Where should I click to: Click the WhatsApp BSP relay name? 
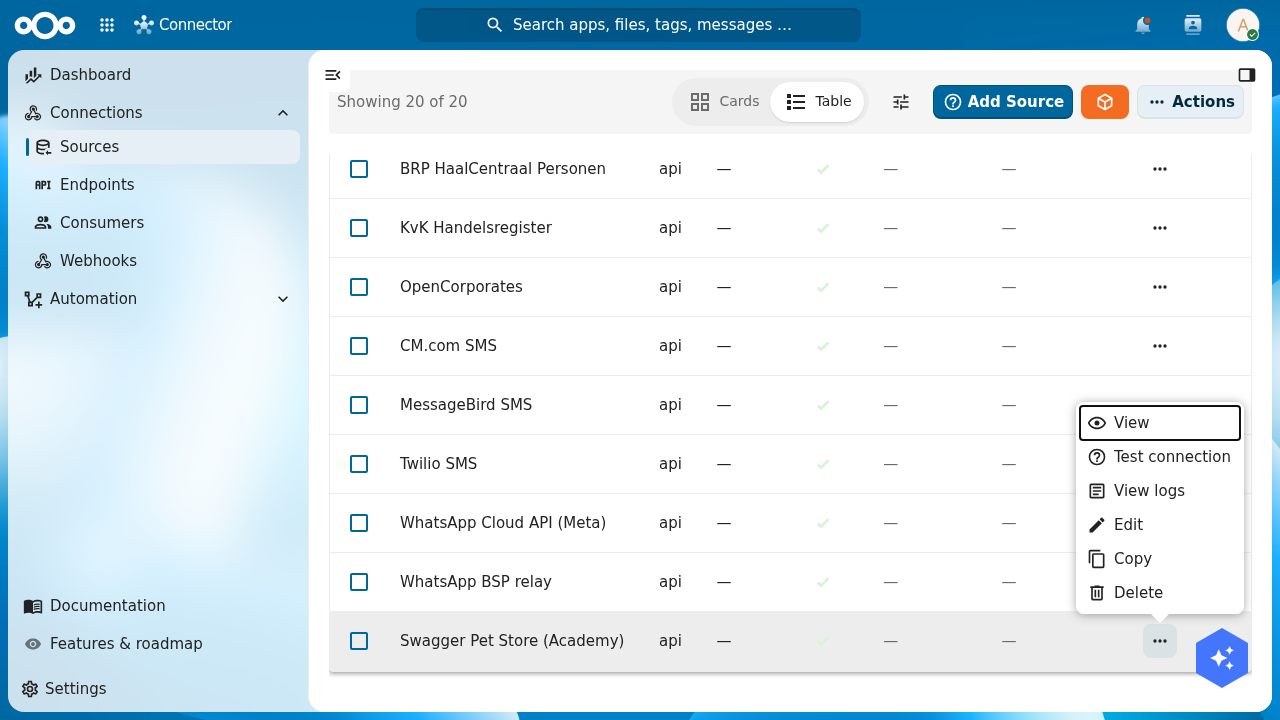pyautogui.click(x=476, y=582)
